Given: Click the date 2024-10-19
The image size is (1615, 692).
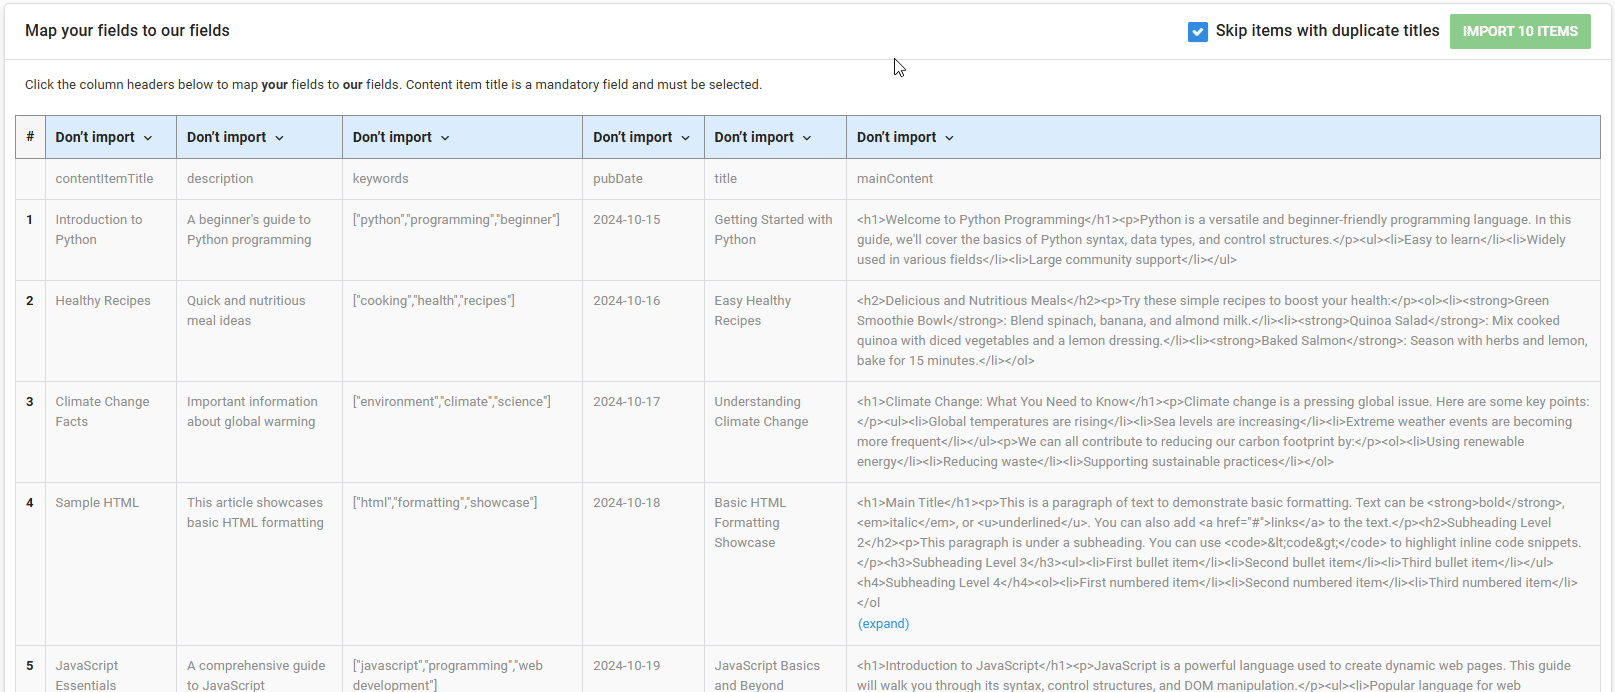Looking at the screenshot, I should 627,666.
